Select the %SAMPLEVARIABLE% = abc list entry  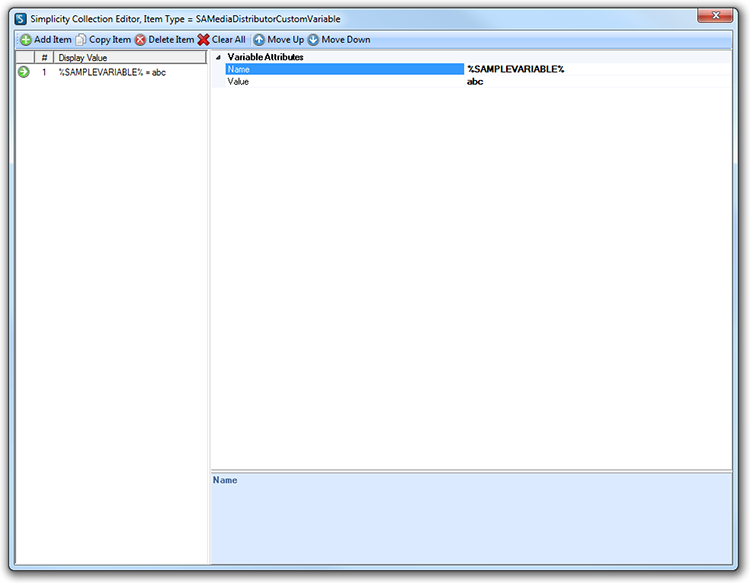pyautogui.click(x=112, y=72)
